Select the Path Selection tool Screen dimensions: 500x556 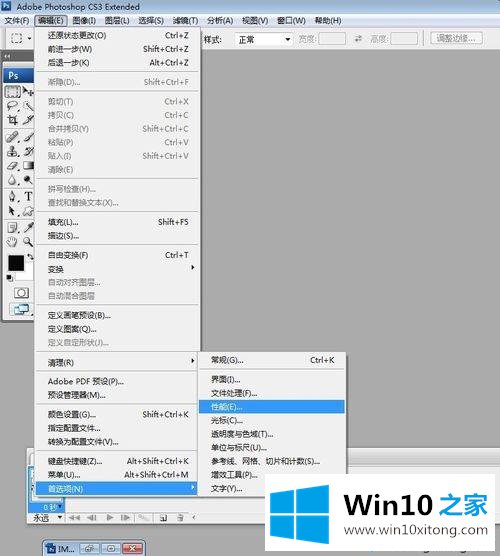pyautogui.click(x=12, y=211)
